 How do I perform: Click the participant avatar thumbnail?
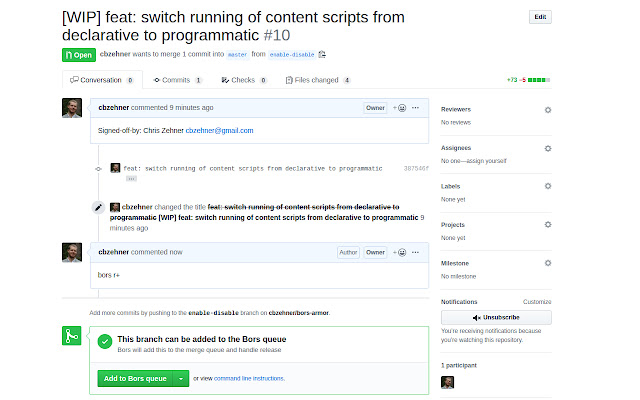click(x=447, y=382)
